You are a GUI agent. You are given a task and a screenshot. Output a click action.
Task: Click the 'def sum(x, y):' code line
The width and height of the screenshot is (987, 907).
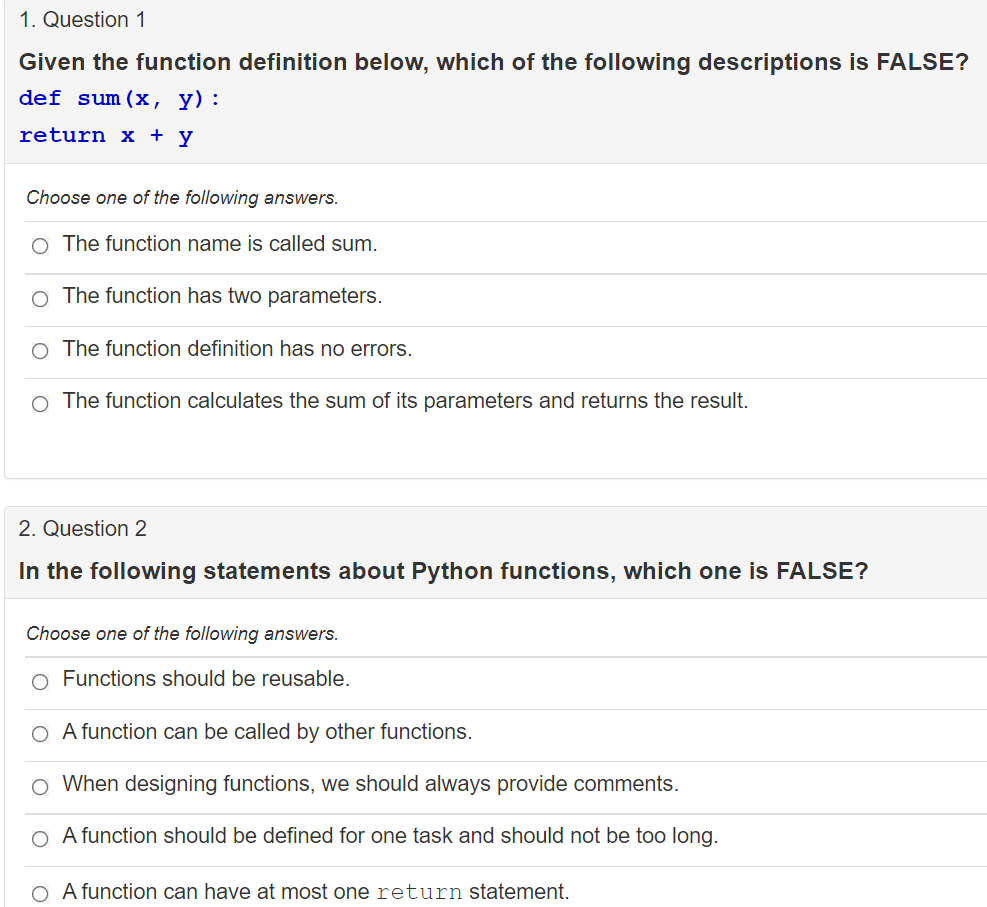point(120,99)
